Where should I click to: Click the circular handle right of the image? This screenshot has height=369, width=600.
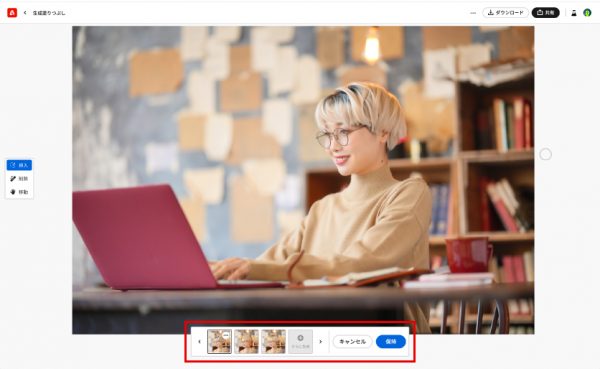pyautogui.click(x=545, y=154)
